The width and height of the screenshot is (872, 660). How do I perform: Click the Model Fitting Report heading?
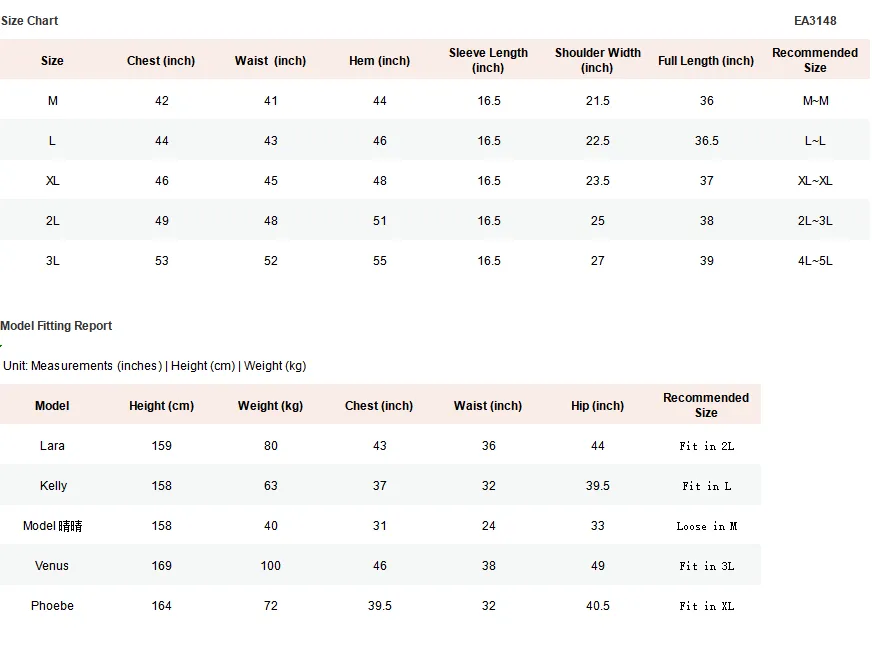pyautogui.click(x=56, y=326)
